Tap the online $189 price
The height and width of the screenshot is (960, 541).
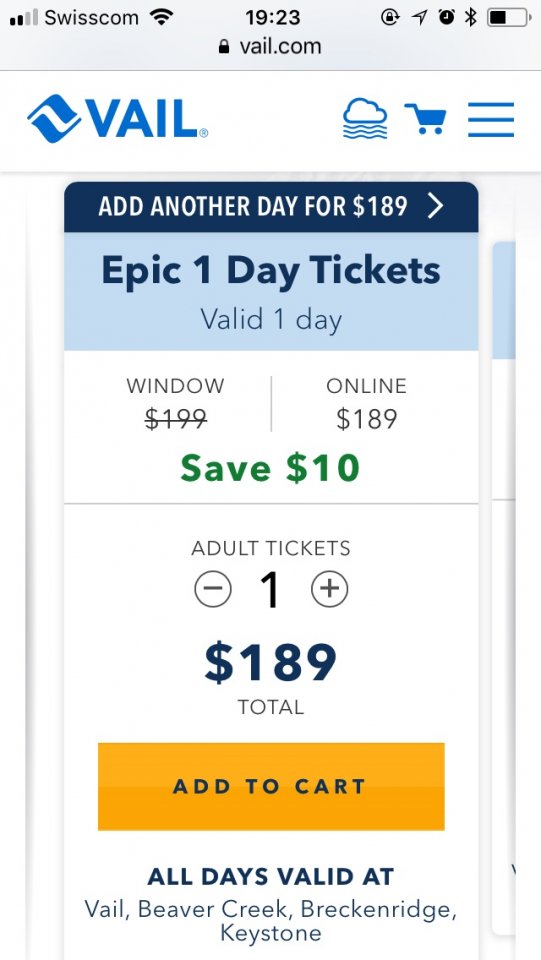pyautogui.click(x=367, y=419)
